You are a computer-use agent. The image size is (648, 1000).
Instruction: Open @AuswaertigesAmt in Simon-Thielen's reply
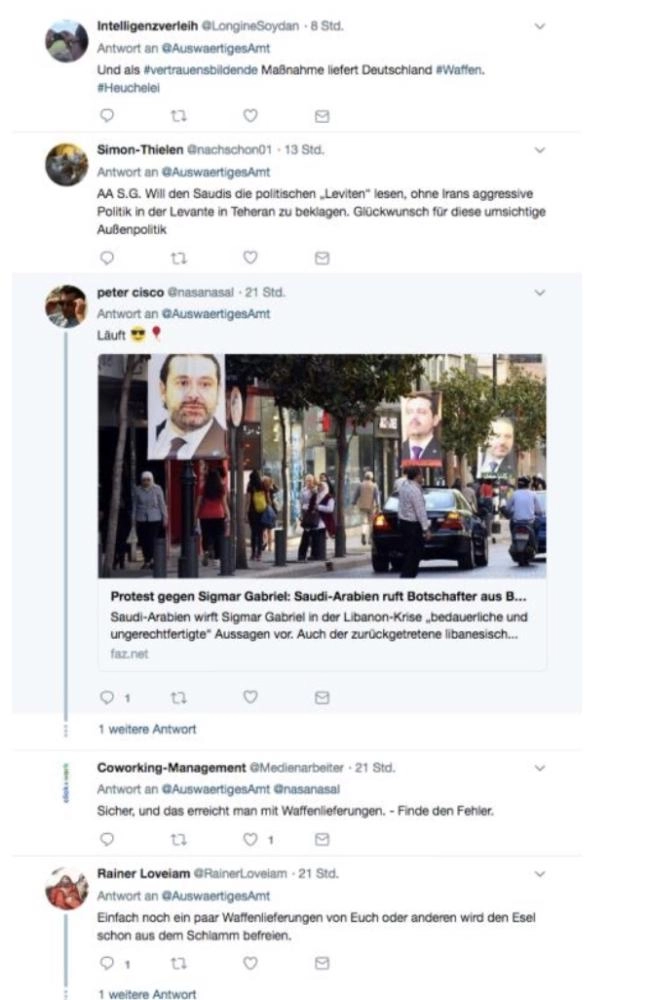[x=216, y=172]
